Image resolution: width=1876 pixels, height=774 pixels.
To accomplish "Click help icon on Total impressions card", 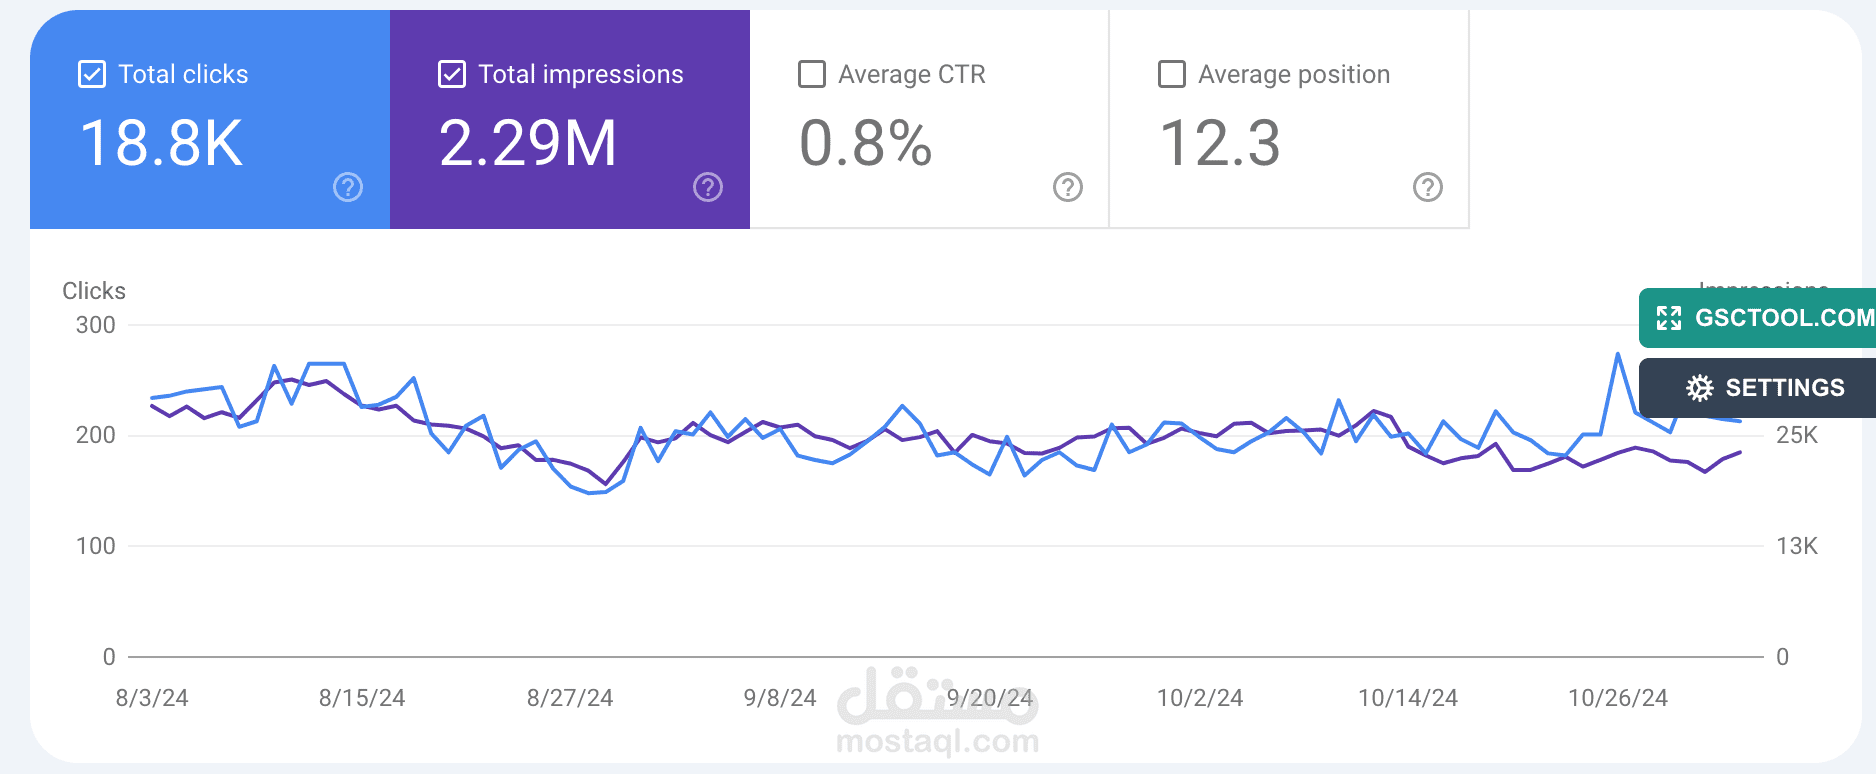I will [x=708, y=187].
